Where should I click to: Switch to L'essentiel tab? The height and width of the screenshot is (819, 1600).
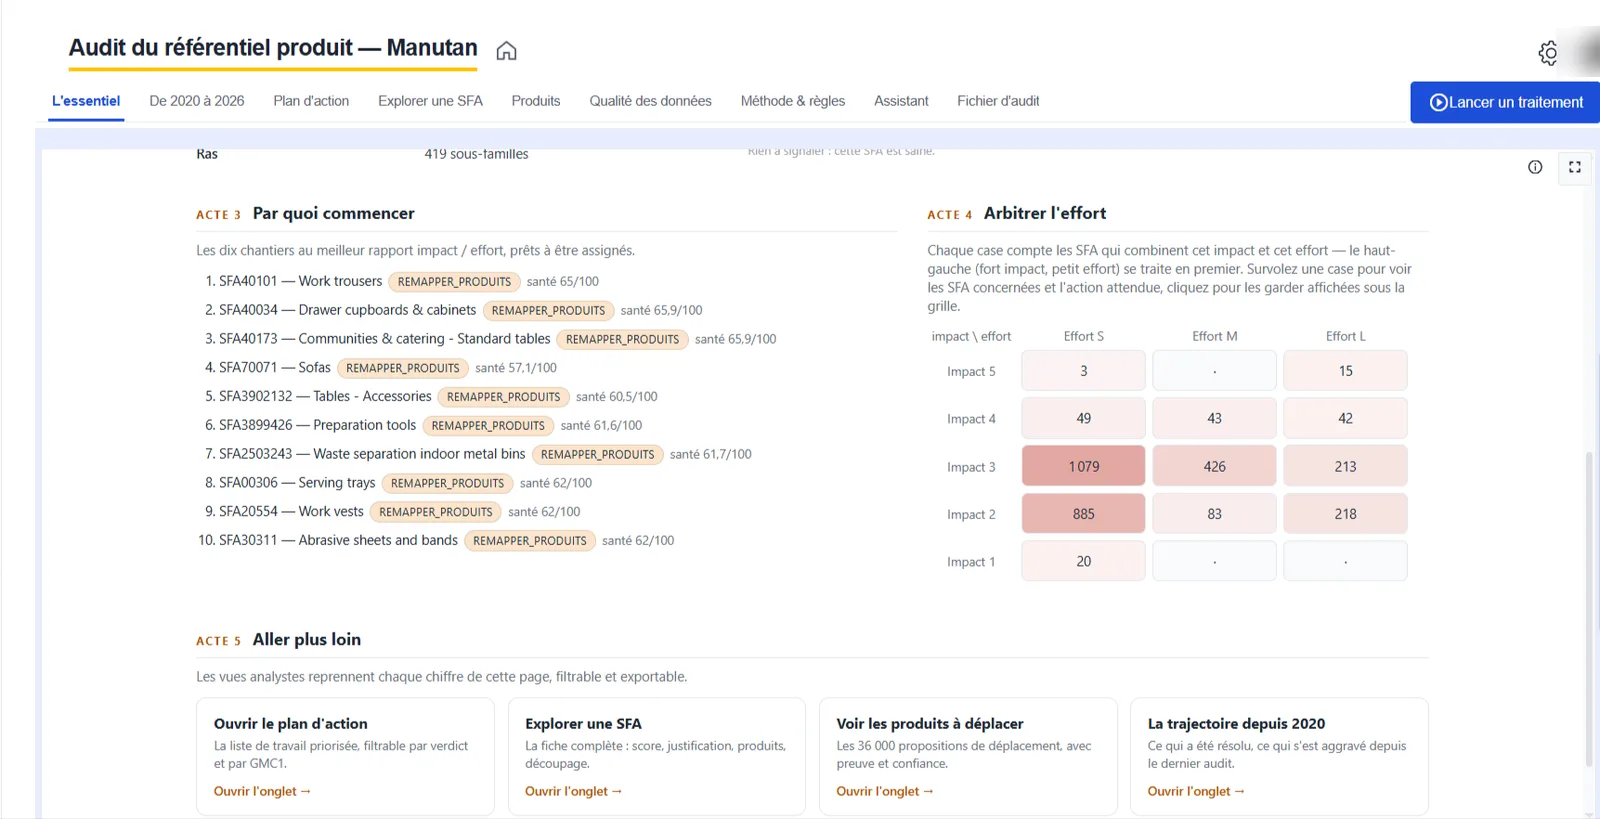pyautogui.click(x=86, y=101)
